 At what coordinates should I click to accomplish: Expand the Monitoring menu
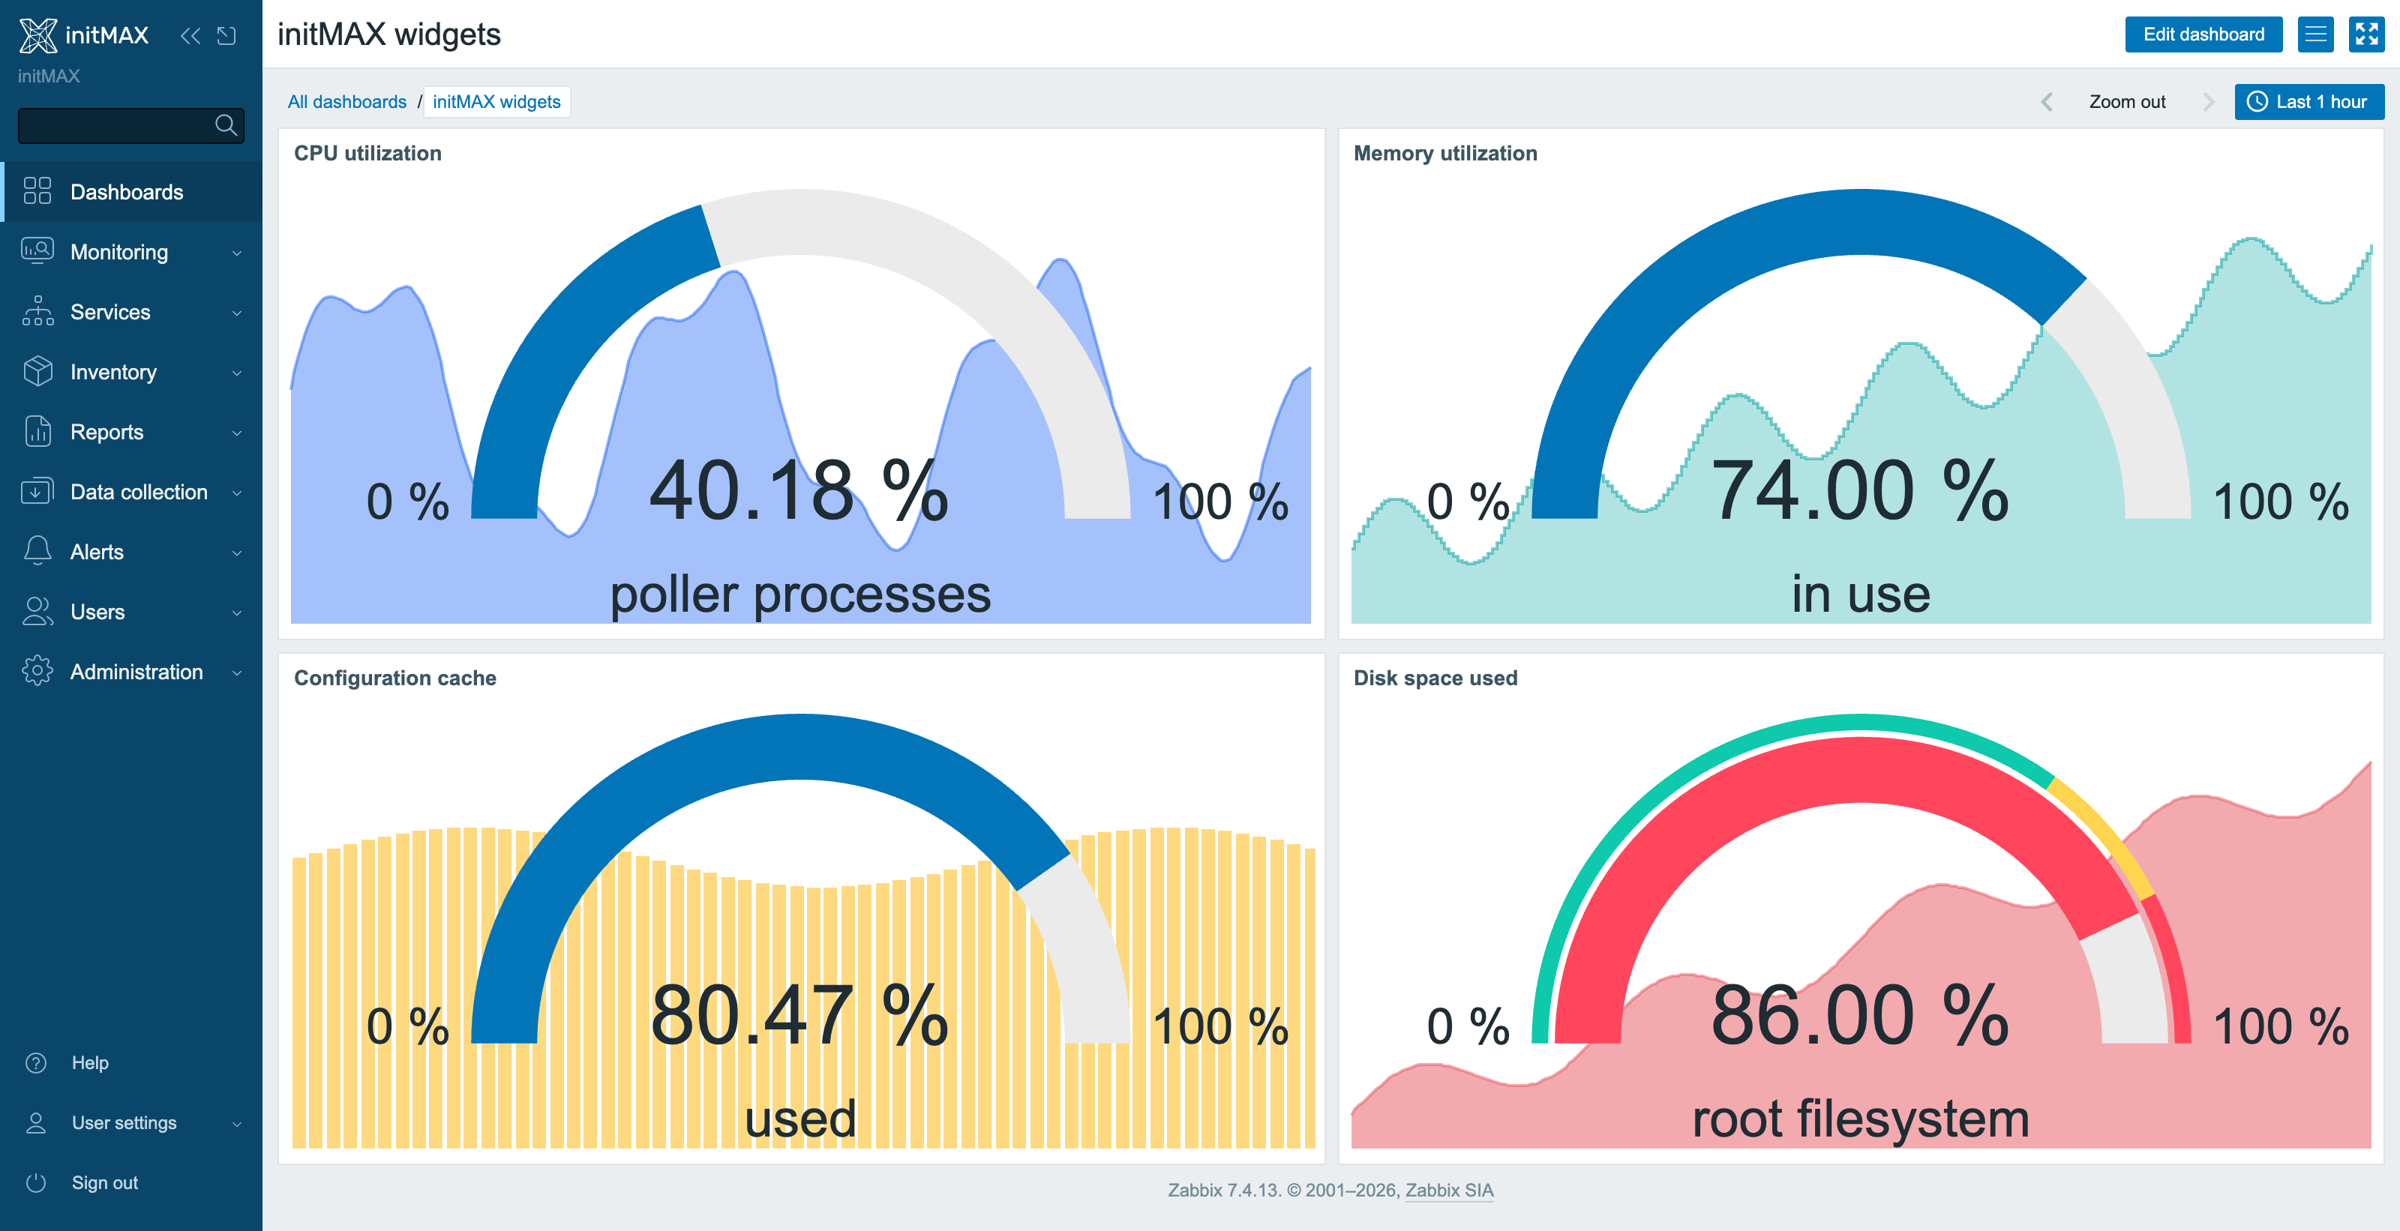pos(131,252)
